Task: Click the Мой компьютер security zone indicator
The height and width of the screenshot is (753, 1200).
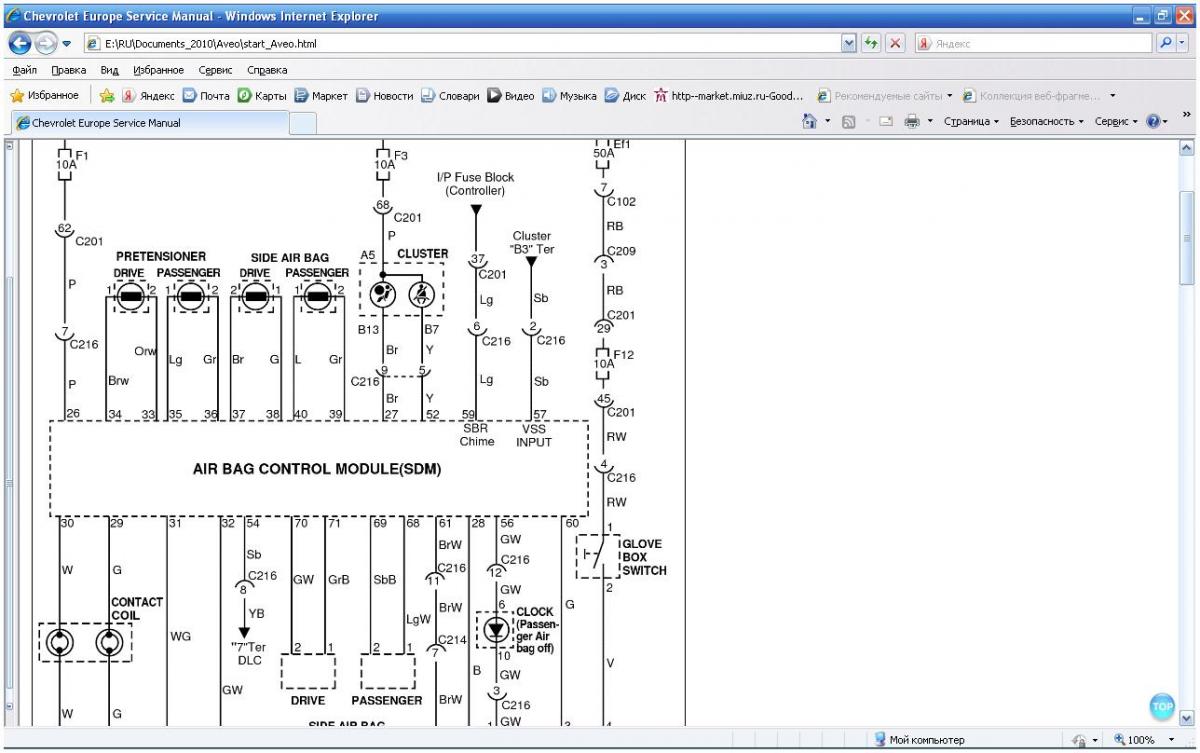Action: (x=920, y=740)
